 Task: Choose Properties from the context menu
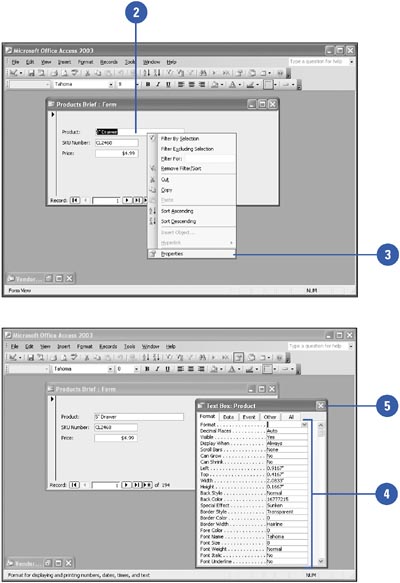tap(192, 254)
